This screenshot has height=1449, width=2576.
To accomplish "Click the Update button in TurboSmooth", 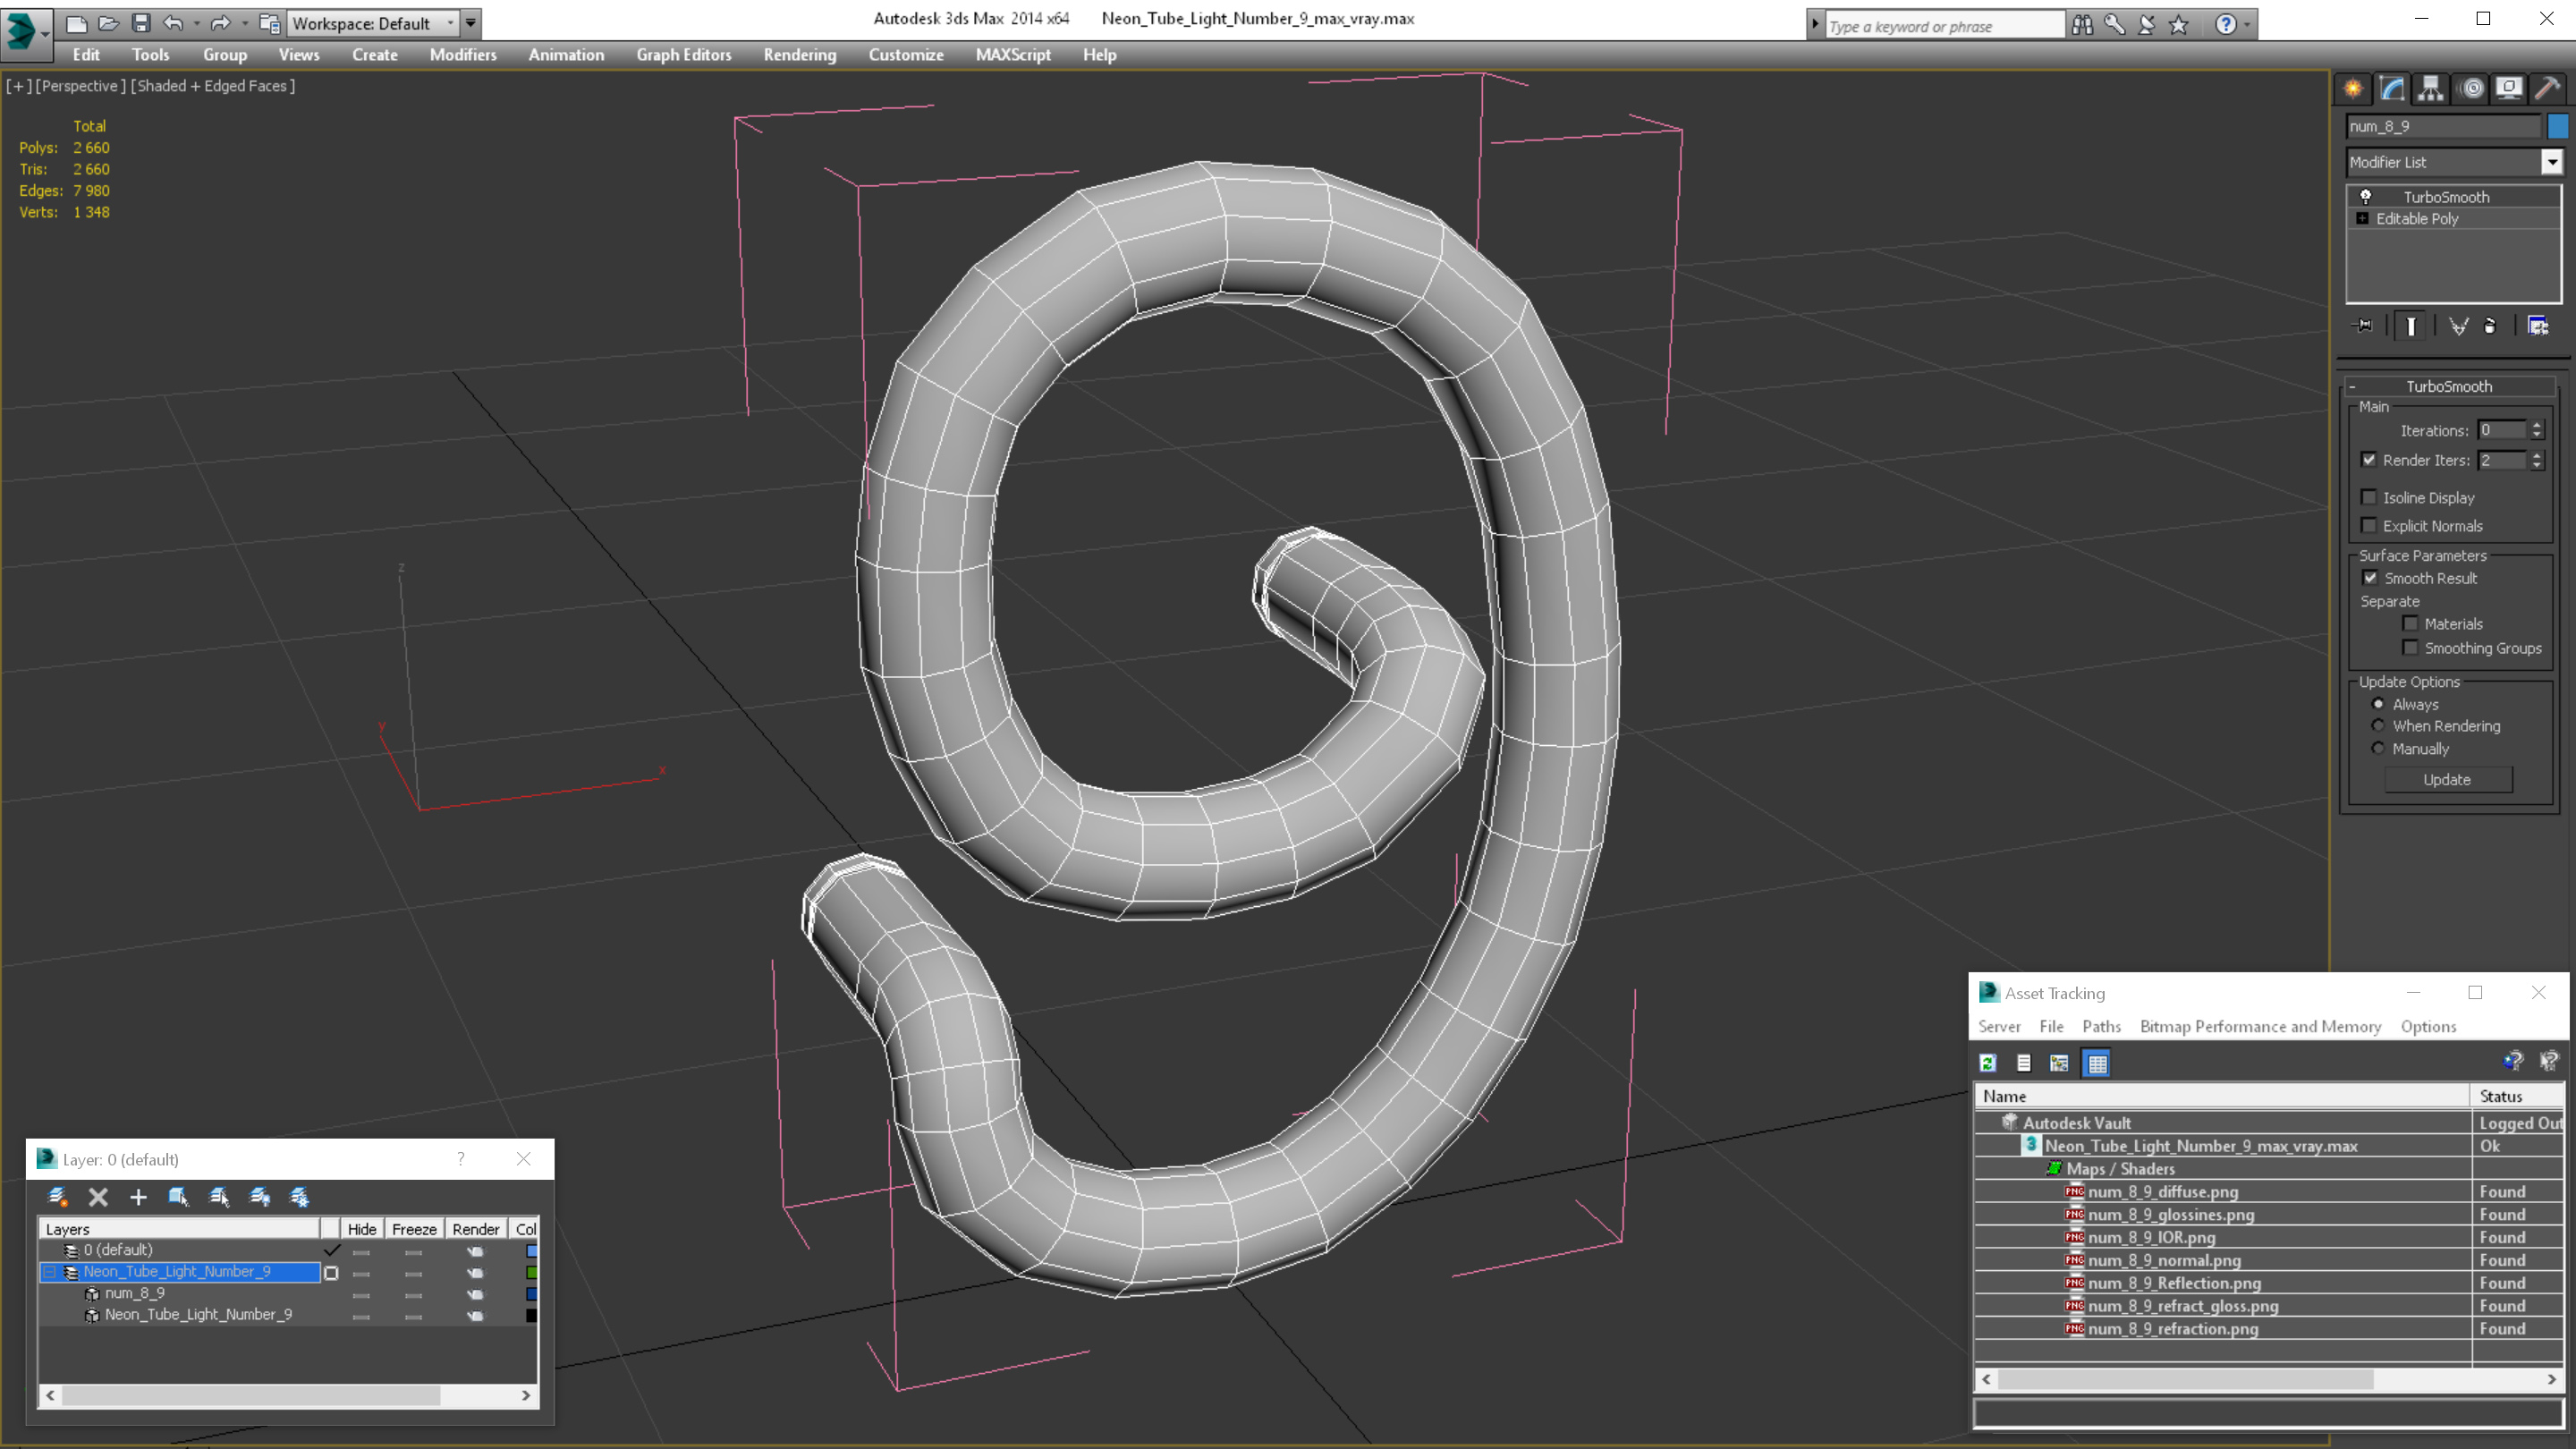I will pyautogui.click(x=2447, y=779).
